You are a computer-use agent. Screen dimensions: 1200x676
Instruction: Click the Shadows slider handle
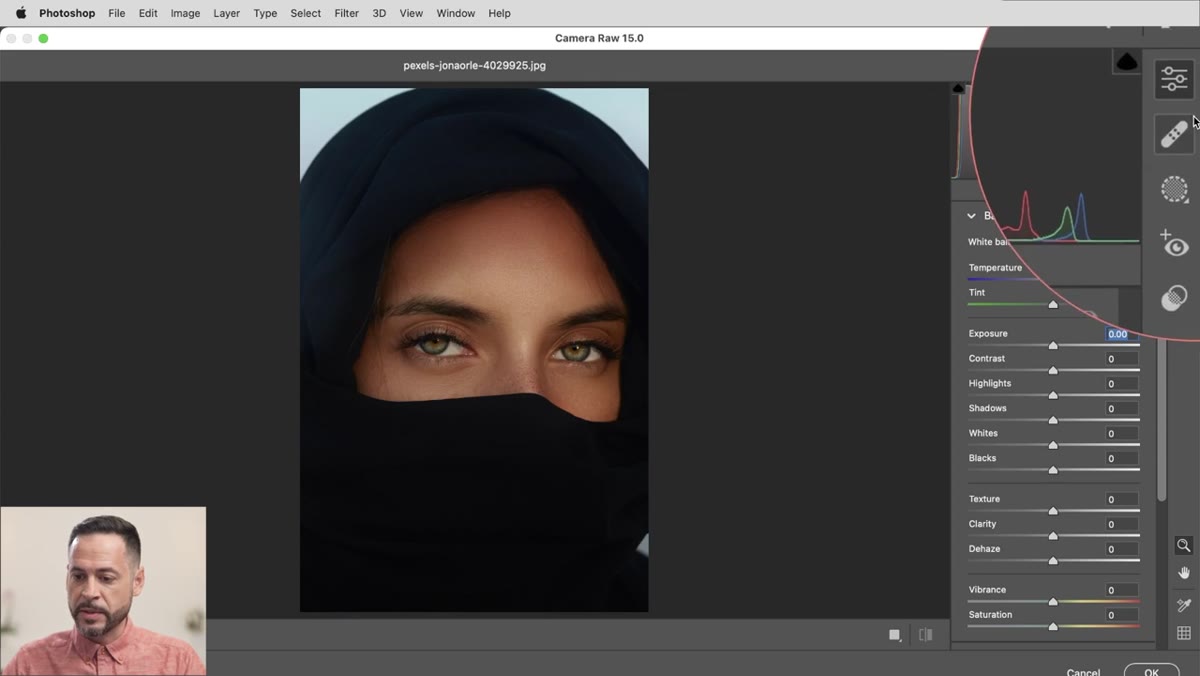[1053, 420]
